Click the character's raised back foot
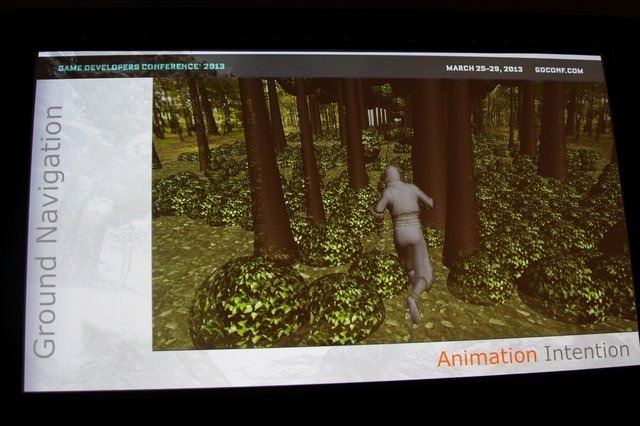The height and width of the screenshot is (426, 640). click(413, 309)
